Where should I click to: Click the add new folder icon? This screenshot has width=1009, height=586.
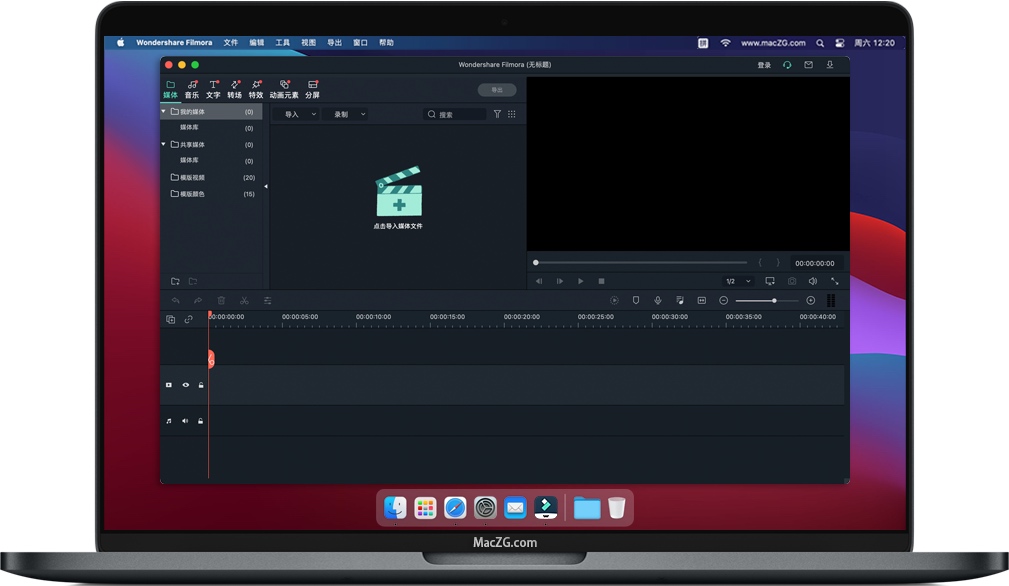(175, 281)
